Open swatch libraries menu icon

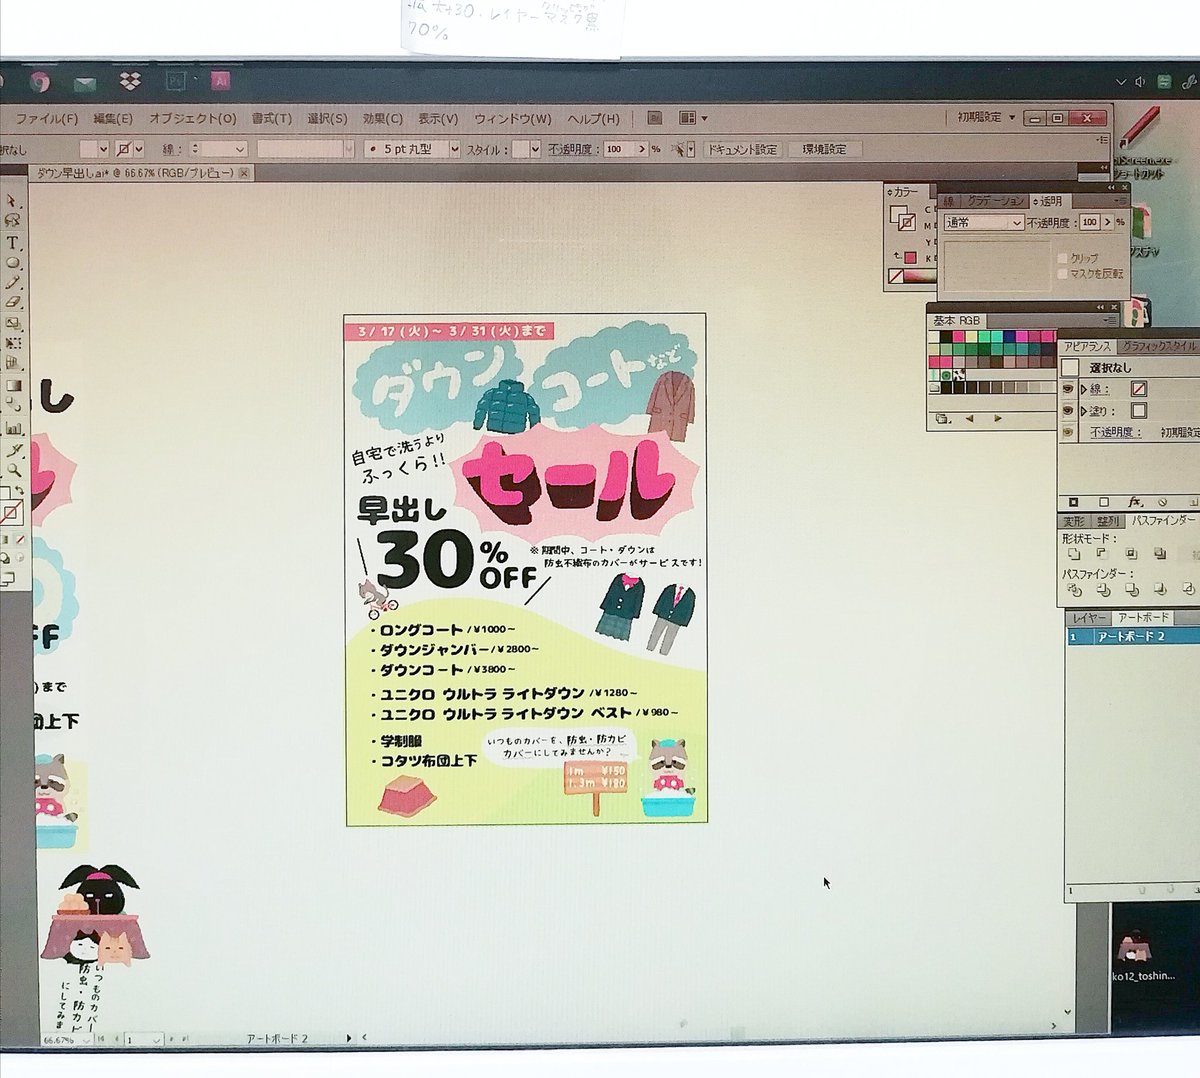click(x=943, y=419)
